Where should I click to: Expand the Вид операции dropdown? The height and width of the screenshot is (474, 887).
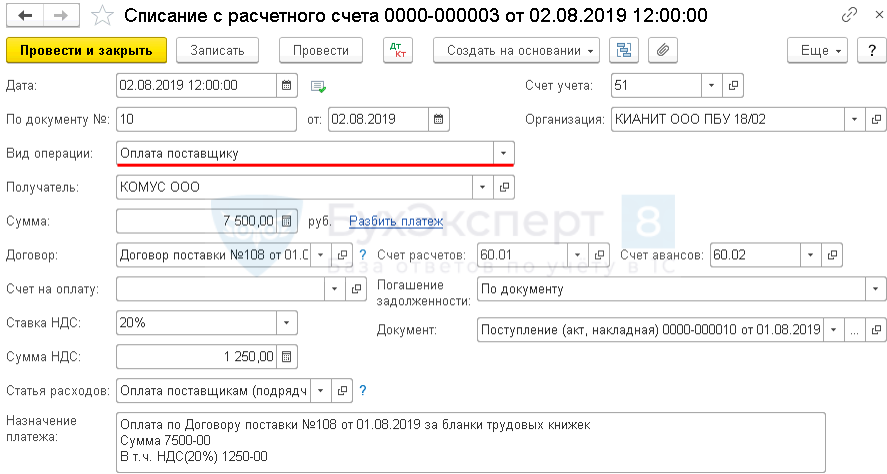(x=503, y=153)
